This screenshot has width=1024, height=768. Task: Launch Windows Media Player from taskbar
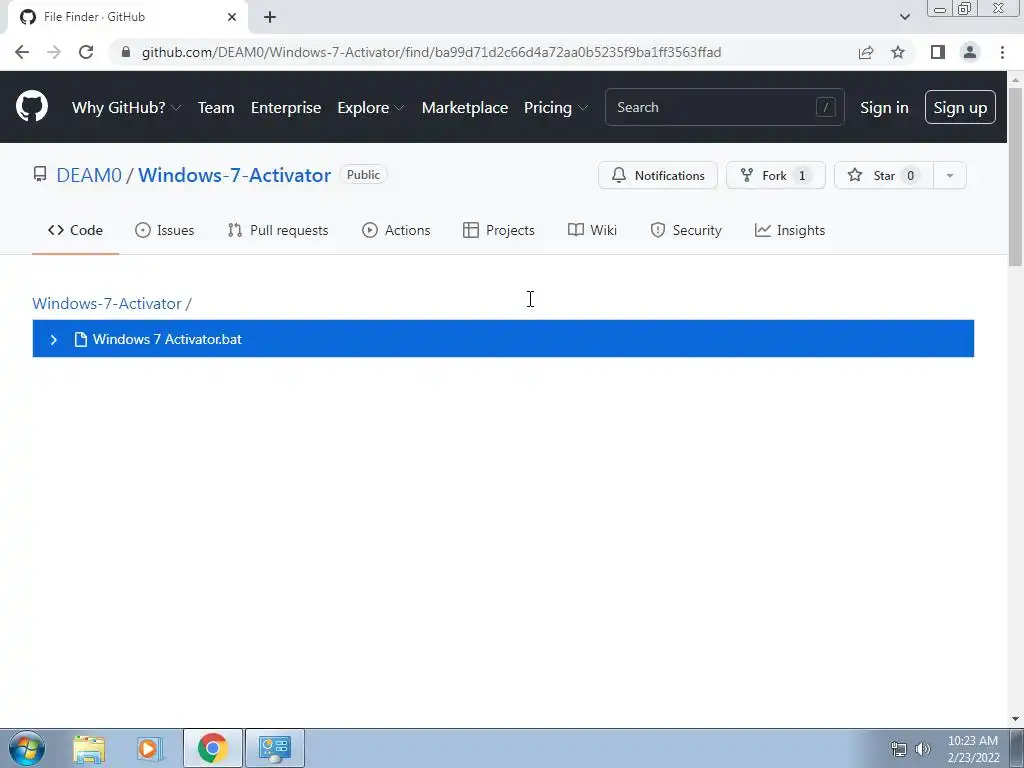[148, 748]
